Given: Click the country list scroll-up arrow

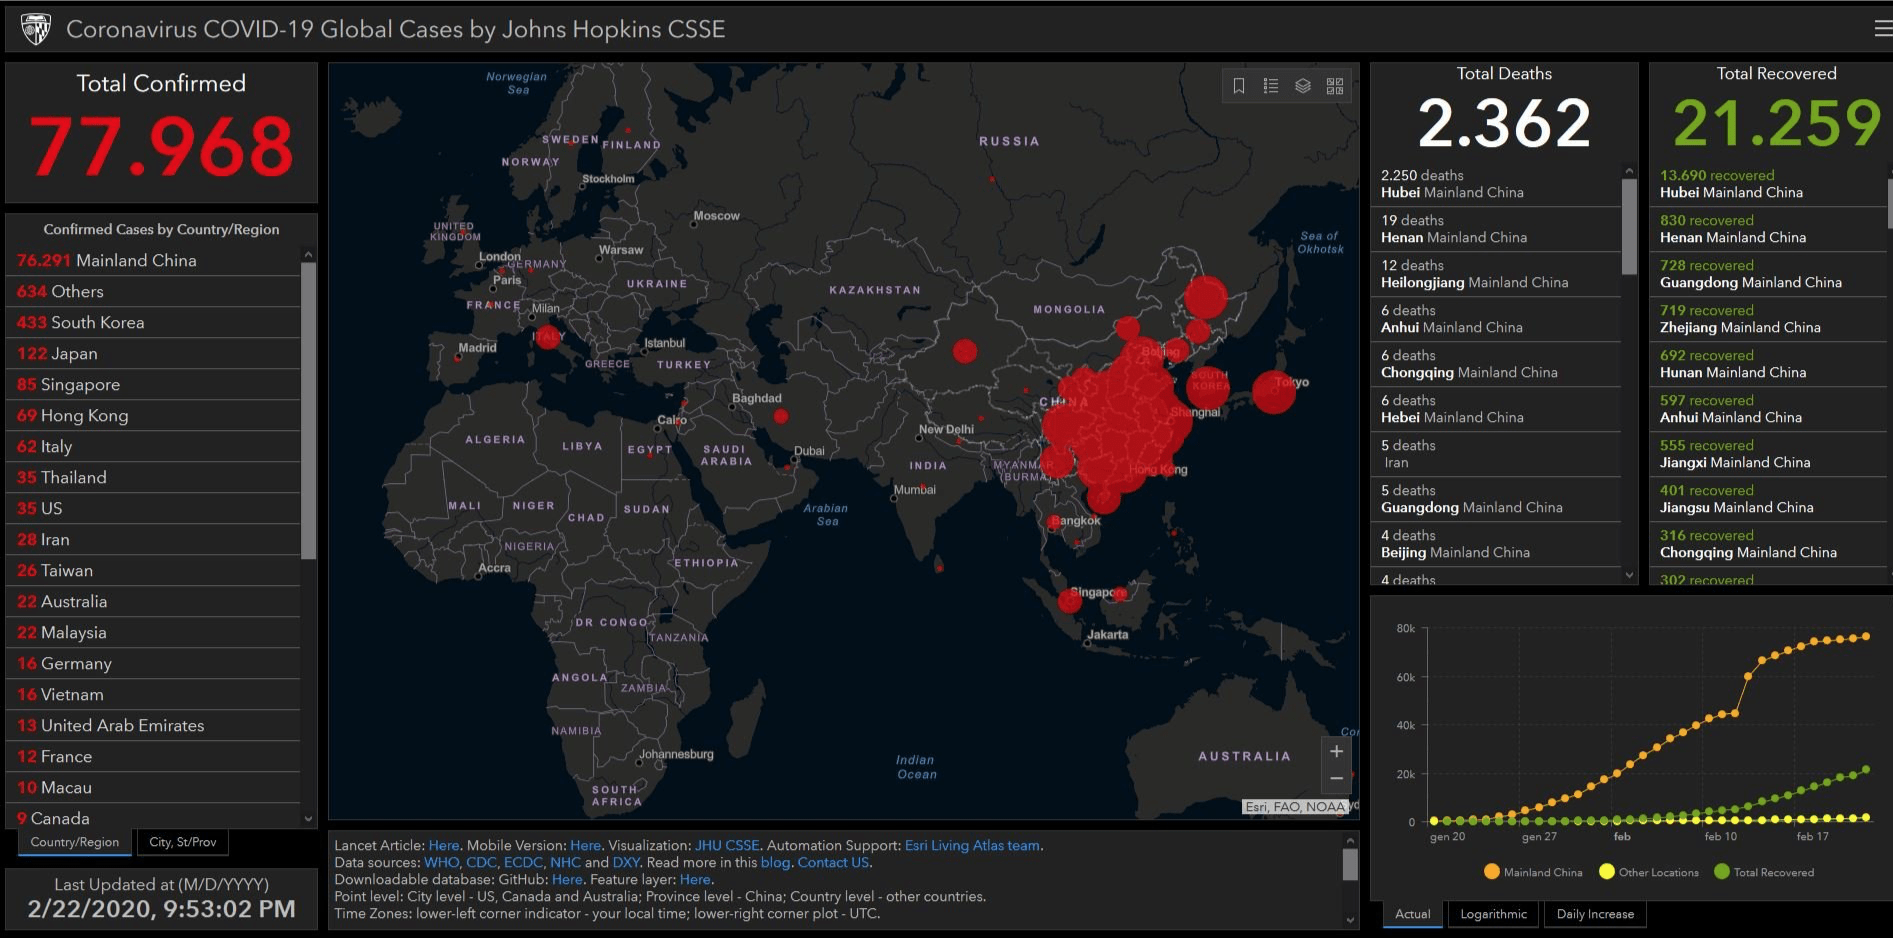Looking at the screenshot, I should tap(308, 255).
